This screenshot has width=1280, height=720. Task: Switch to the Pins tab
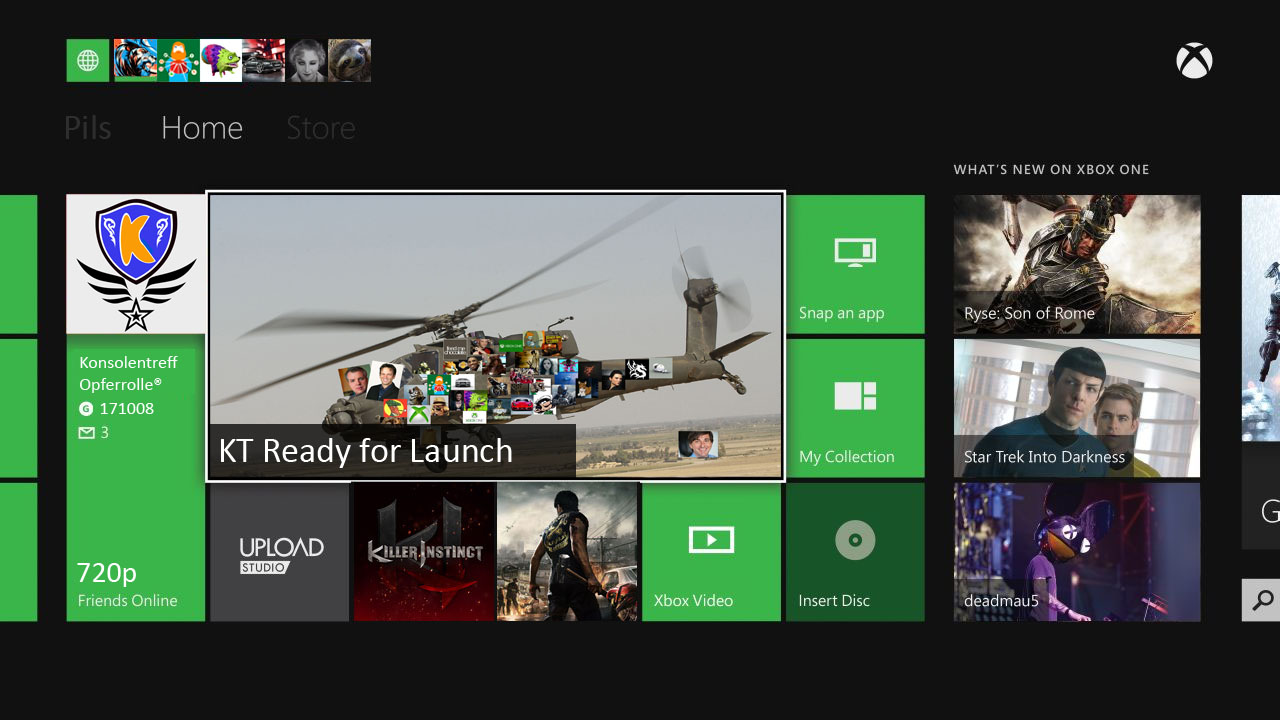pos(87,128)
